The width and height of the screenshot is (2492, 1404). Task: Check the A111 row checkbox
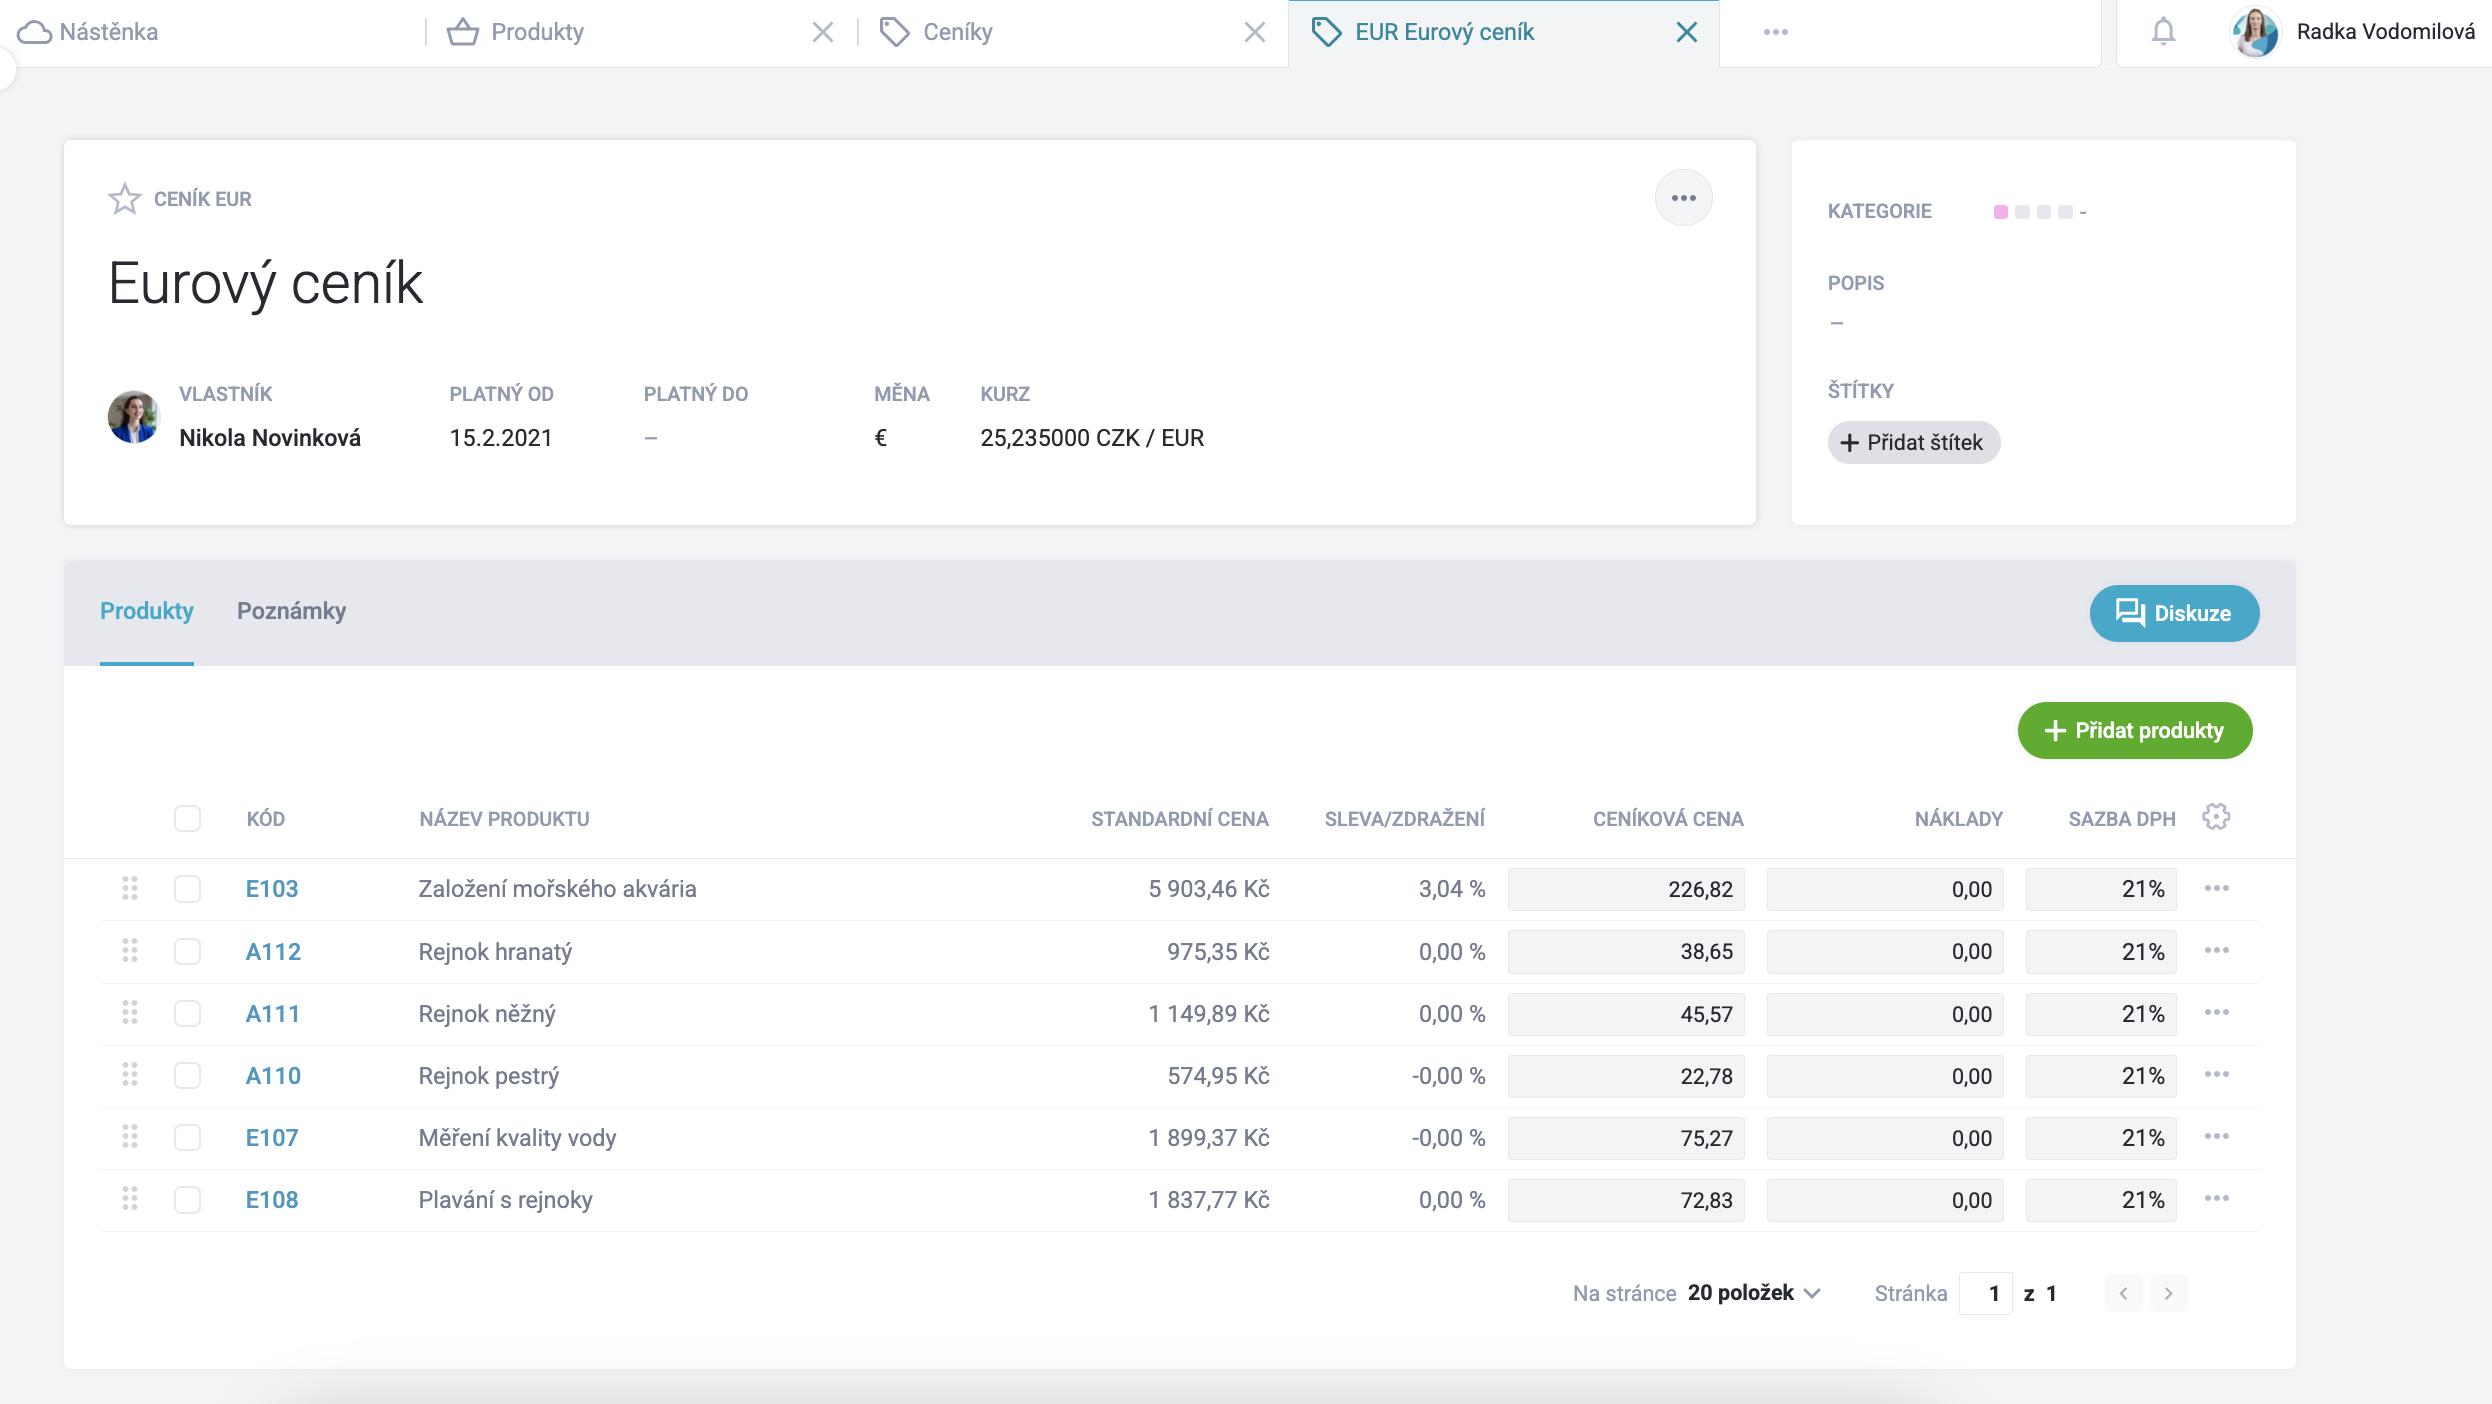click(x=187, y=1013)
